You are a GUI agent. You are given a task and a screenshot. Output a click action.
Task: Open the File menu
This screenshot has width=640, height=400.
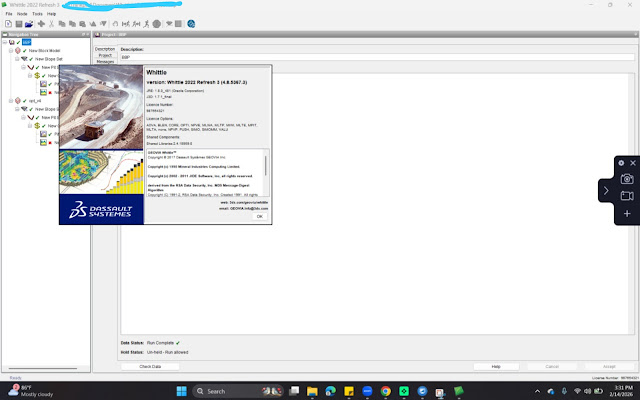[x=9, y=14]
